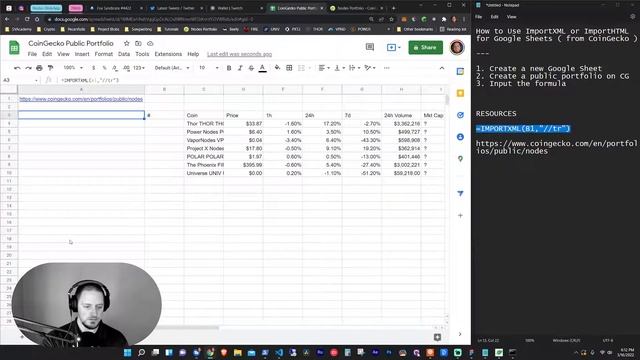Hide the side panel chevron
This screenshot has height=360, width=640.
coord(460,334)
